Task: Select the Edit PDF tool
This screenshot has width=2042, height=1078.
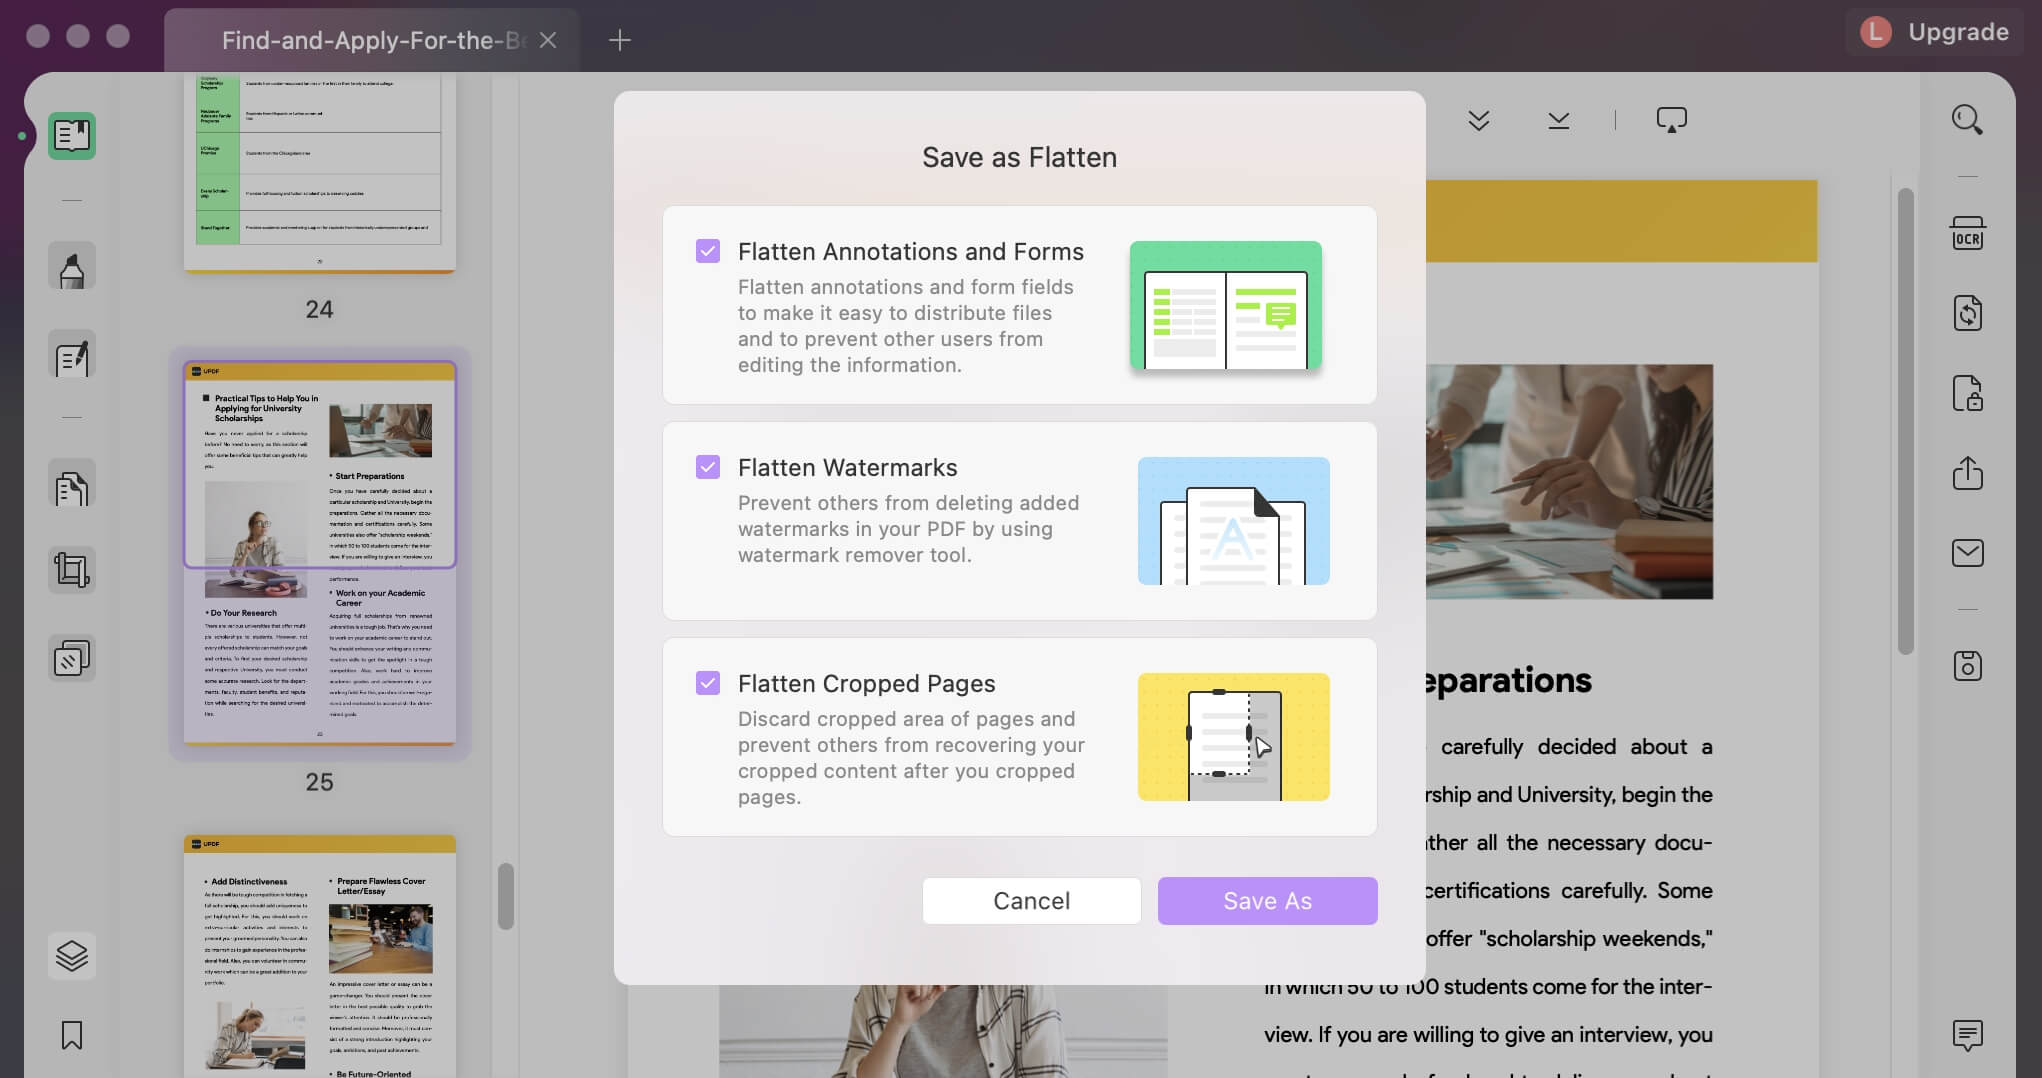Action: [70, 357]
